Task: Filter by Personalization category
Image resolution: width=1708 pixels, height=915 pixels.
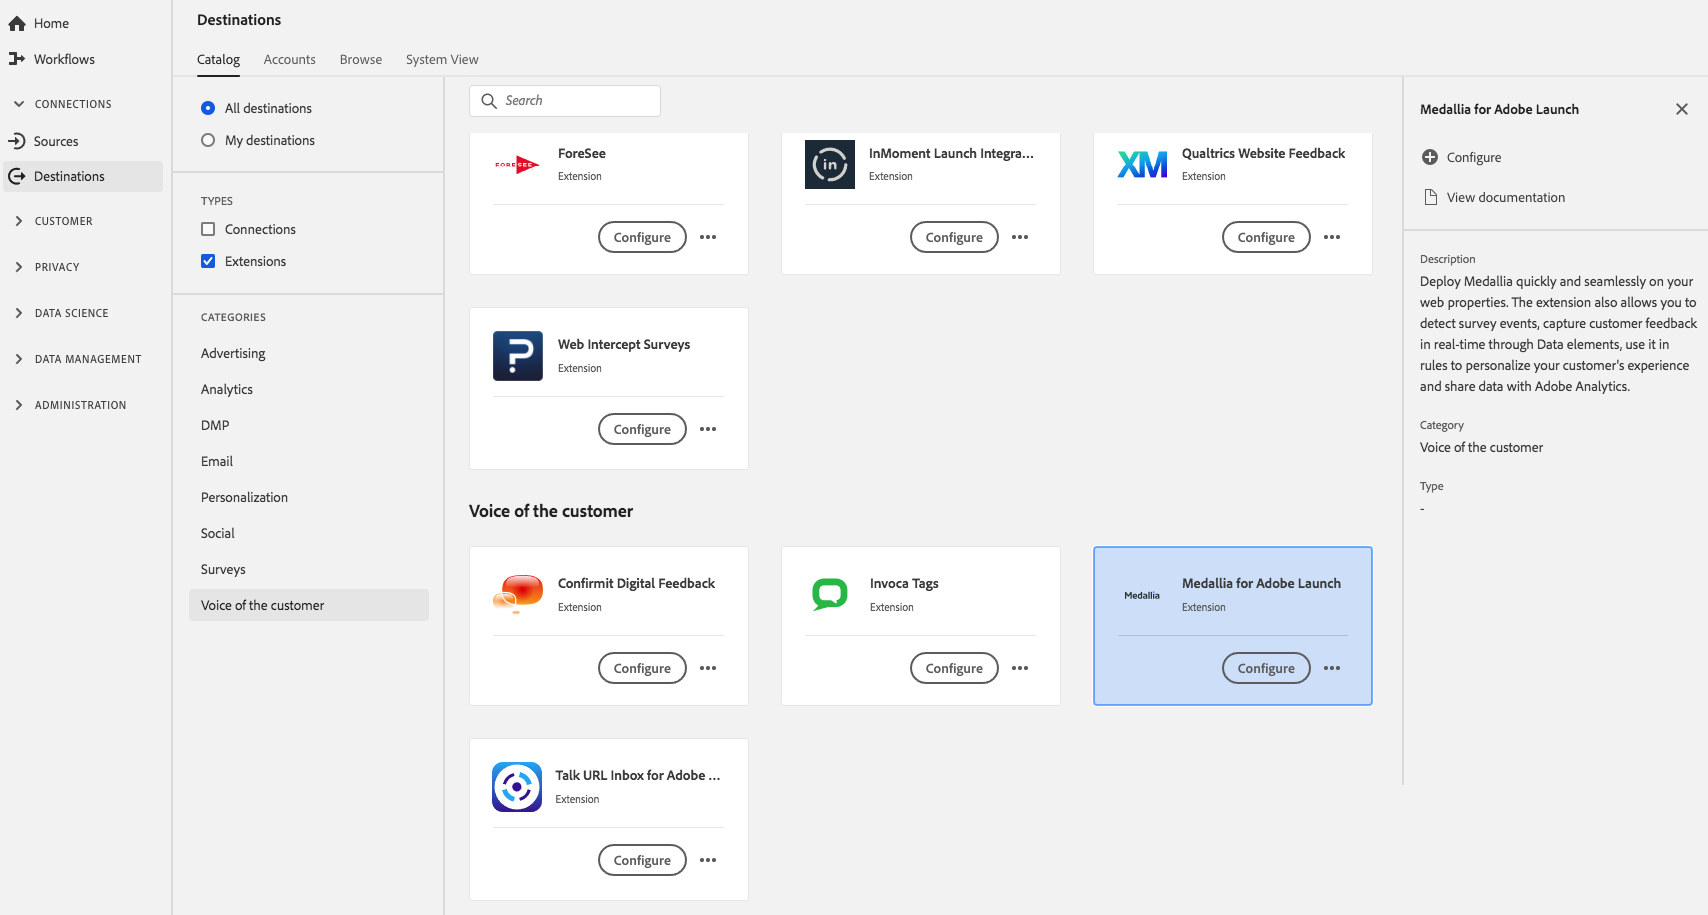Action: pos(244,497)
